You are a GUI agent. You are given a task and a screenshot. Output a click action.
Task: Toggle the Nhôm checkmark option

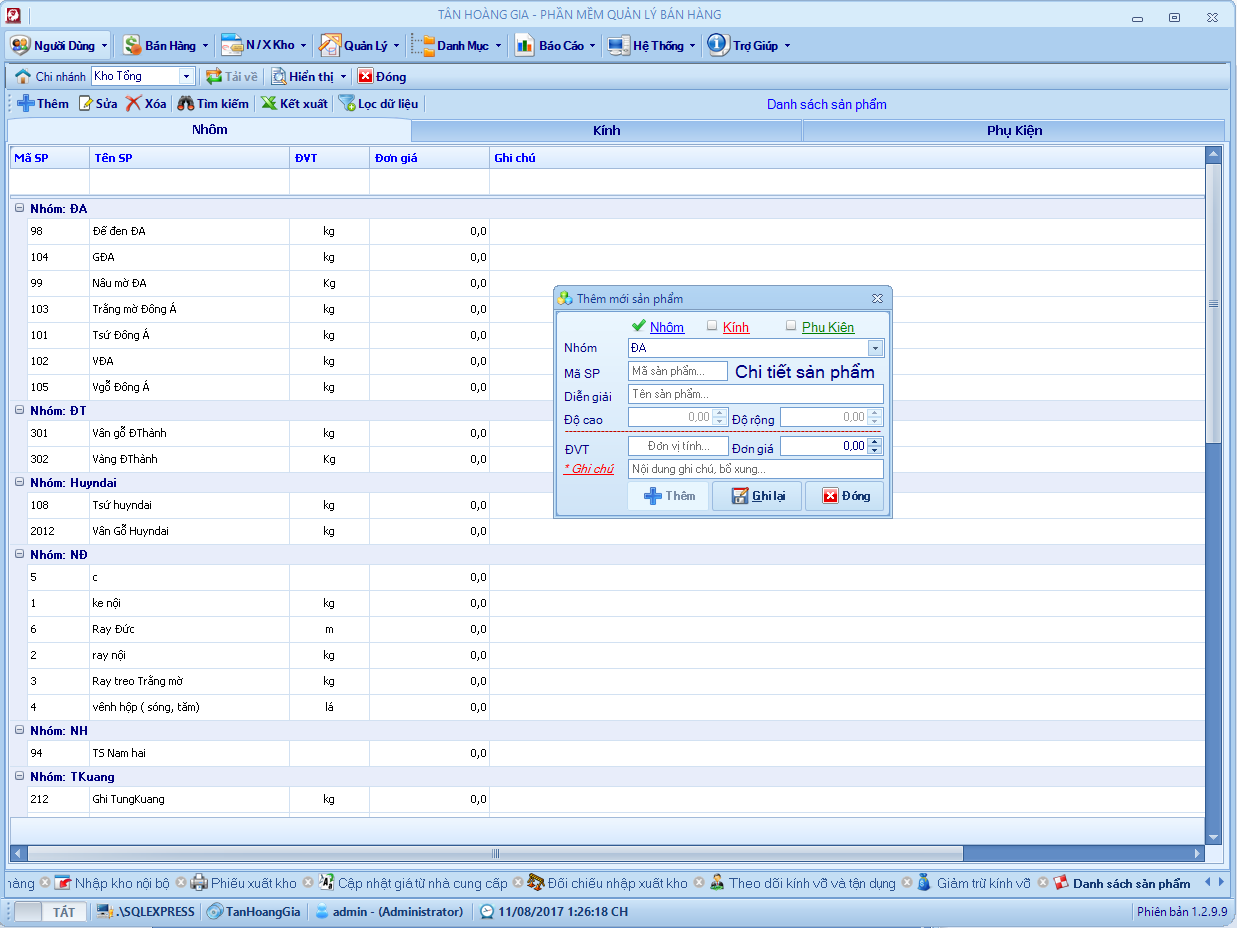point(639,326)
